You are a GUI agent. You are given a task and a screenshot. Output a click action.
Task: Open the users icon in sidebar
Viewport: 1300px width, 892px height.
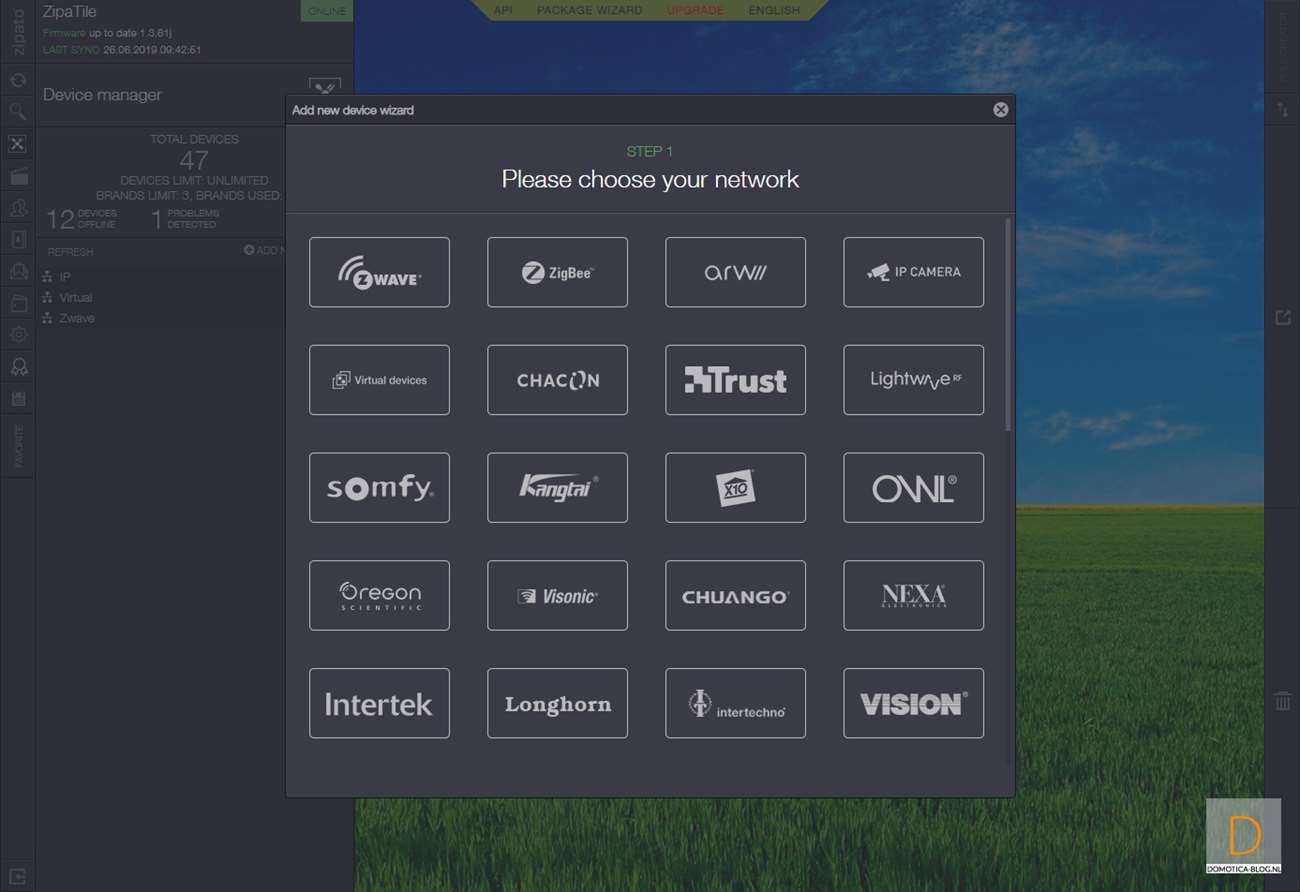17,208
